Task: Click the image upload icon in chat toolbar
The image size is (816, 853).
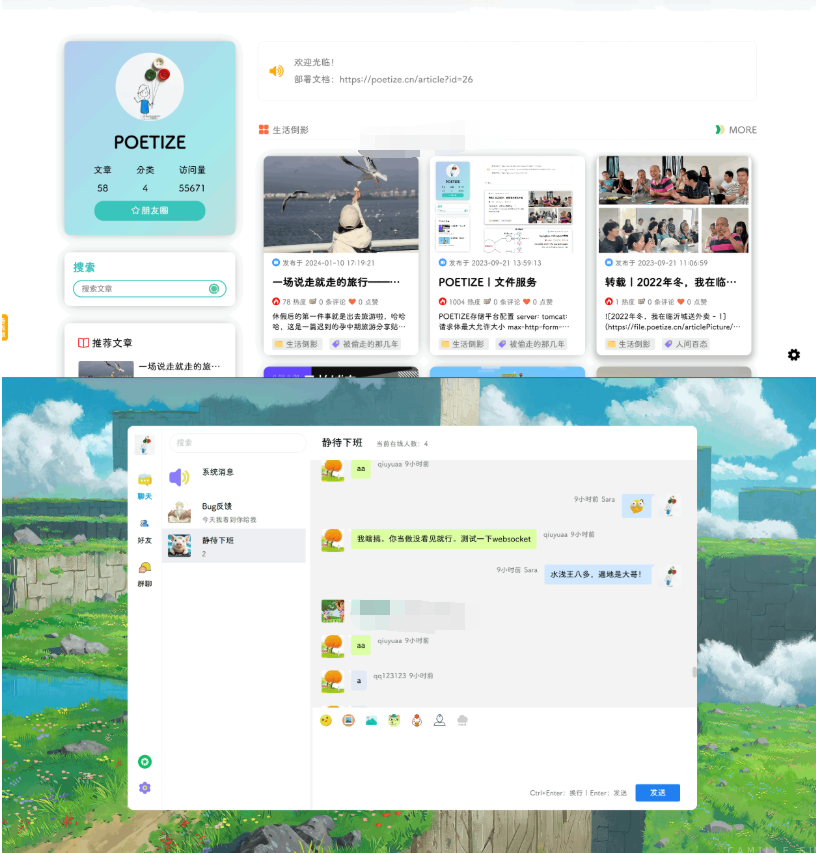Action: 371,720
